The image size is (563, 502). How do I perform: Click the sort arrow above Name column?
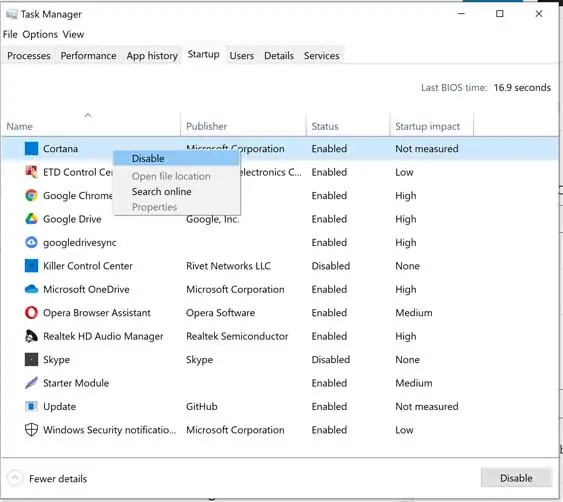click(x=88, y=115)
